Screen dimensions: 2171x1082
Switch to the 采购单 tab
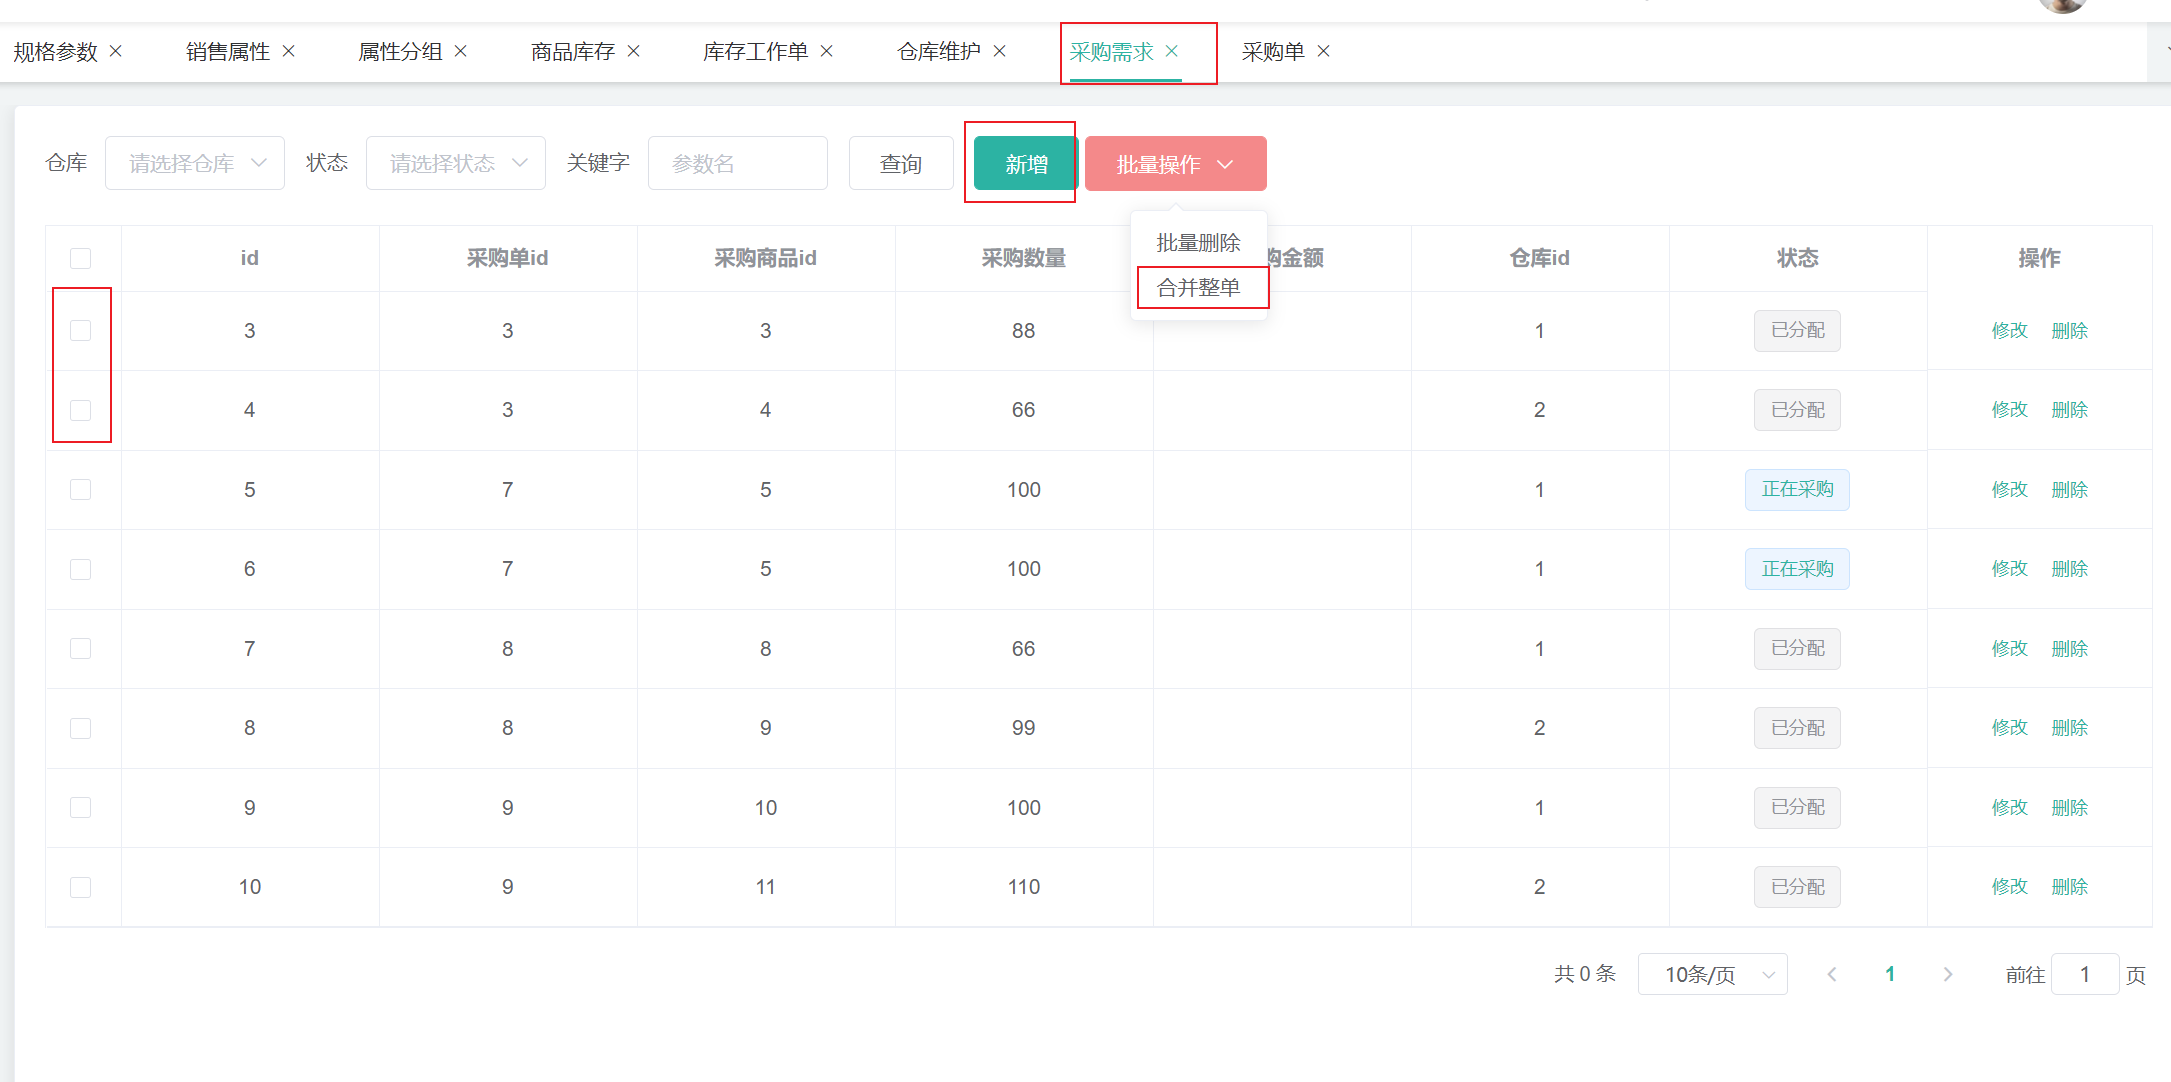coord(1273,52)
